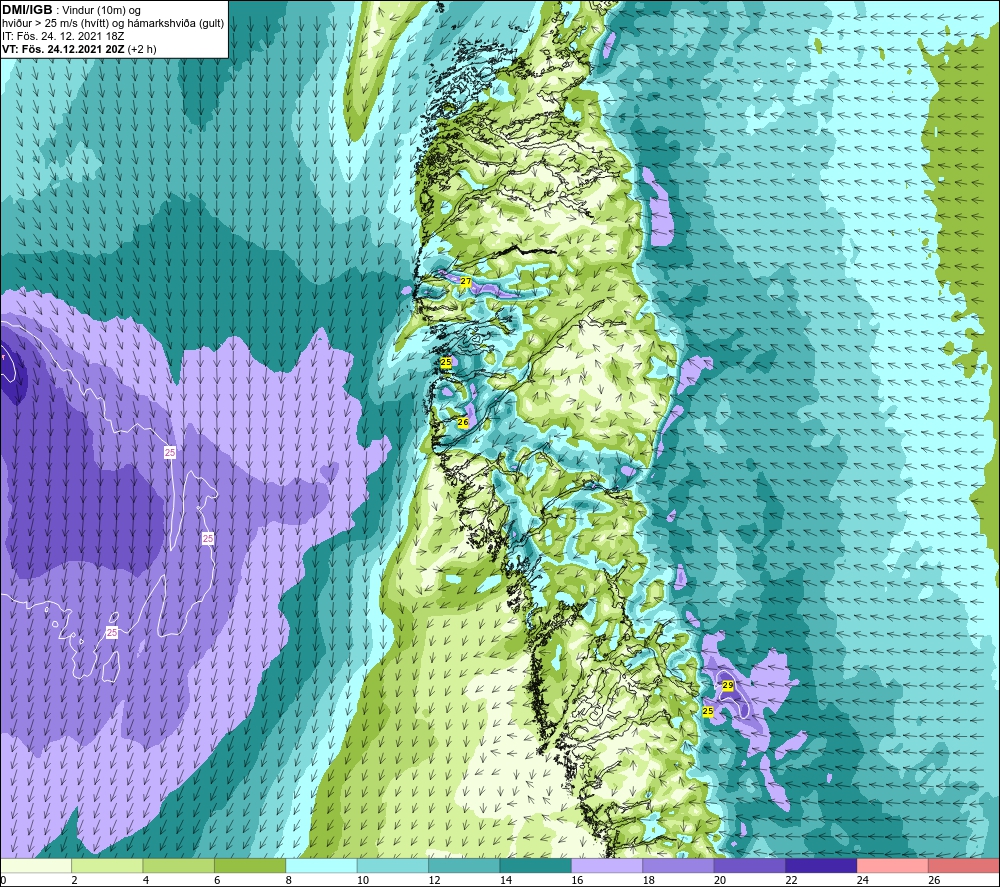The height and width of the screenshot is (887, 1000).
Task: Click the scale number 14 on the legend
Action: click(x=506, y=880)
